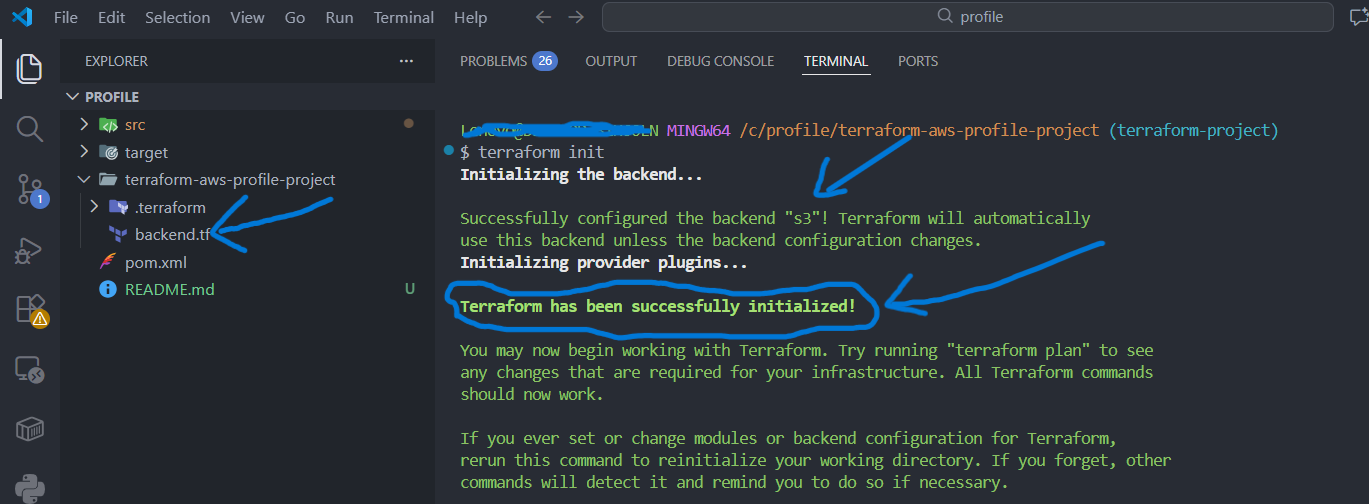
Task: Click the 26 problems count badge
Action: pos(545,61)
